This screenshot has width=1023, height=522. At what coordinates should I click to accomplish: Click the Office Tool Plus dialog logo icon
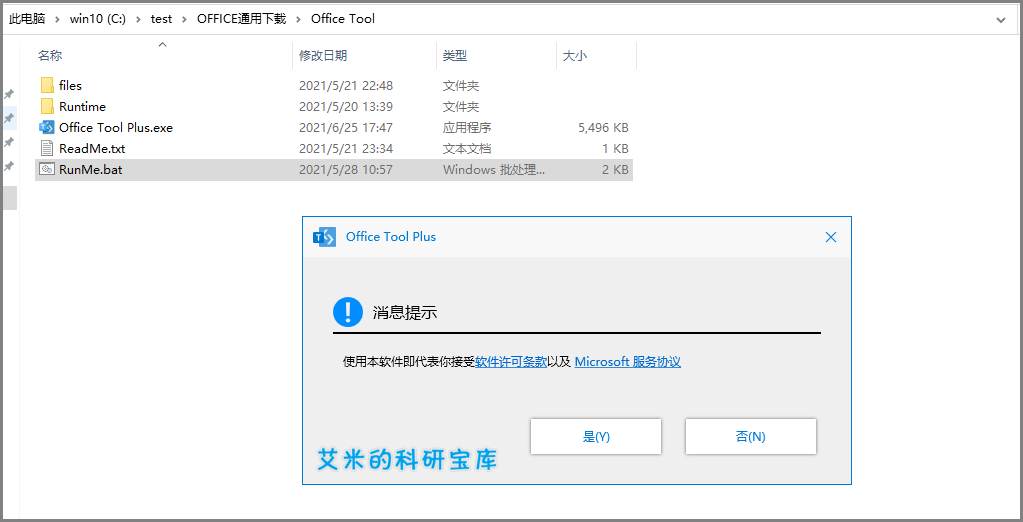coord(324,237)
